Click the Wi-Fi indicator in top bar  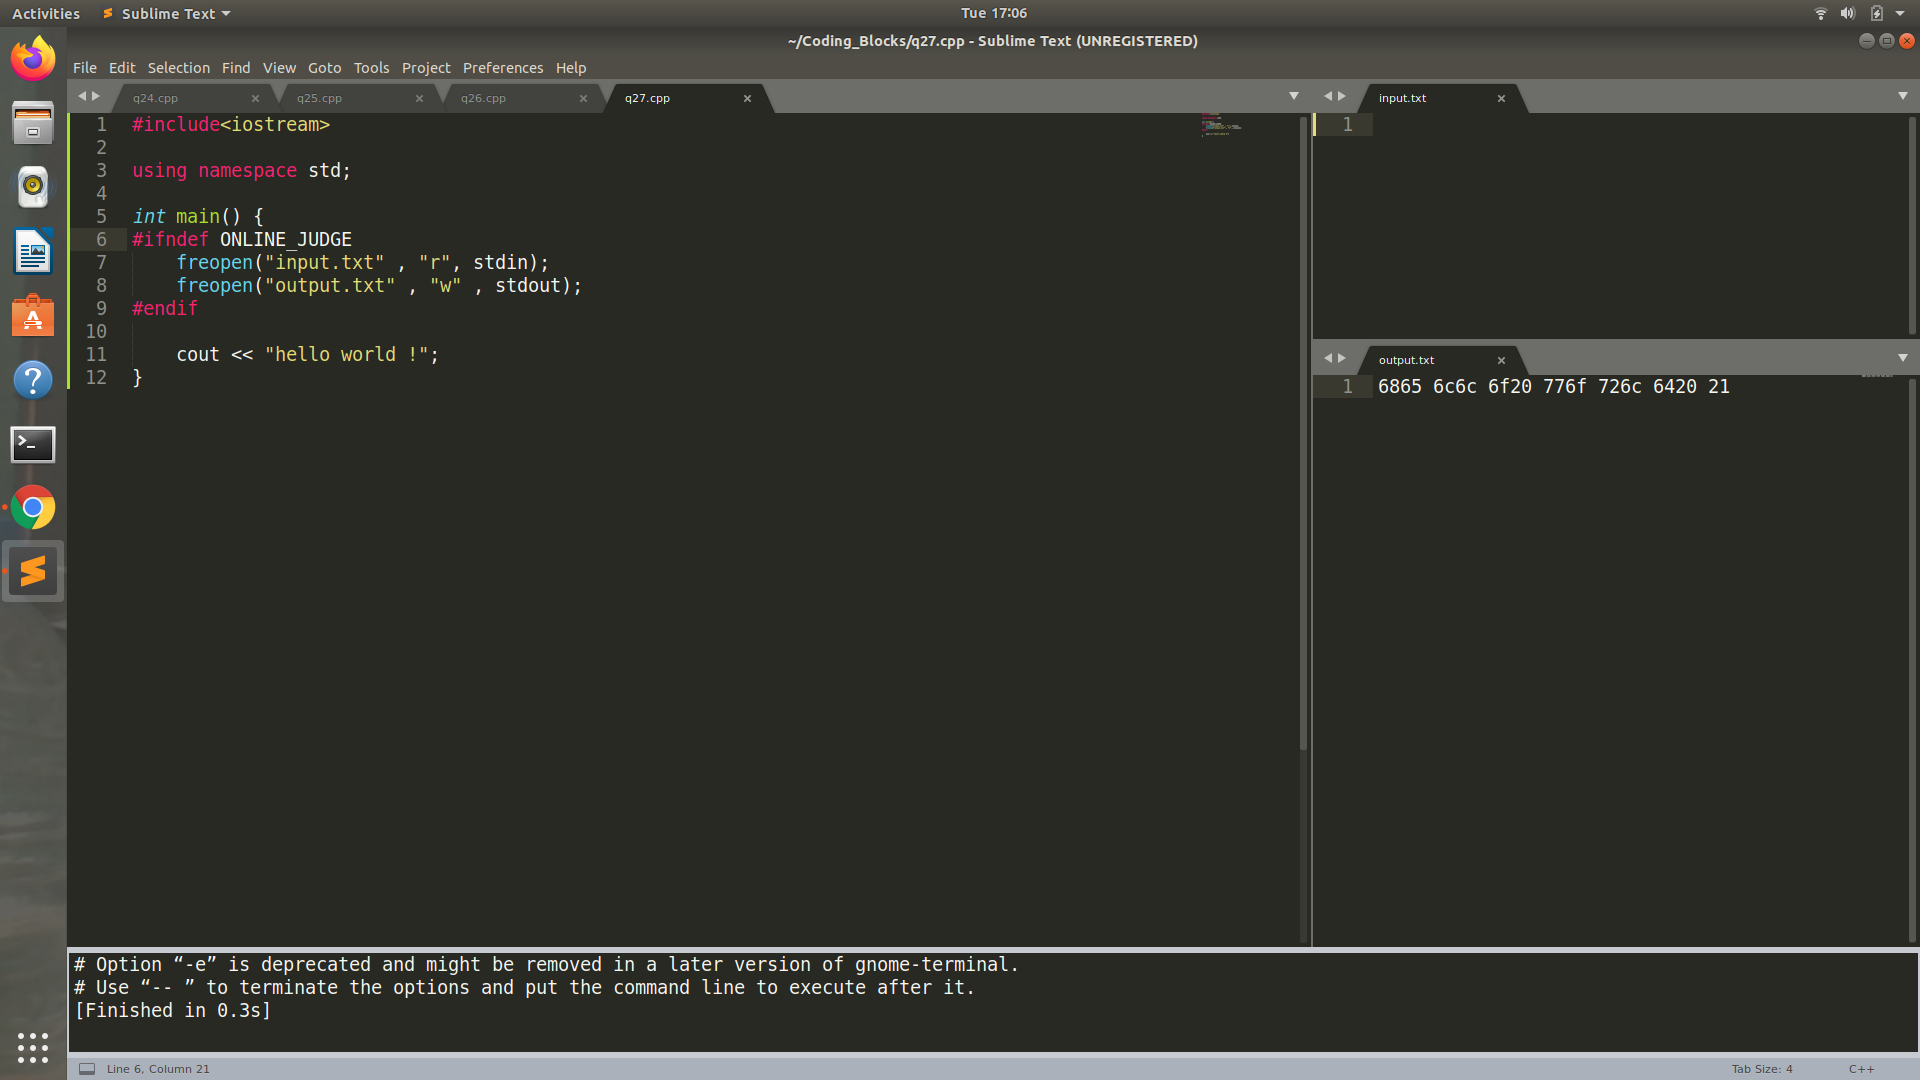[1820, 13]
